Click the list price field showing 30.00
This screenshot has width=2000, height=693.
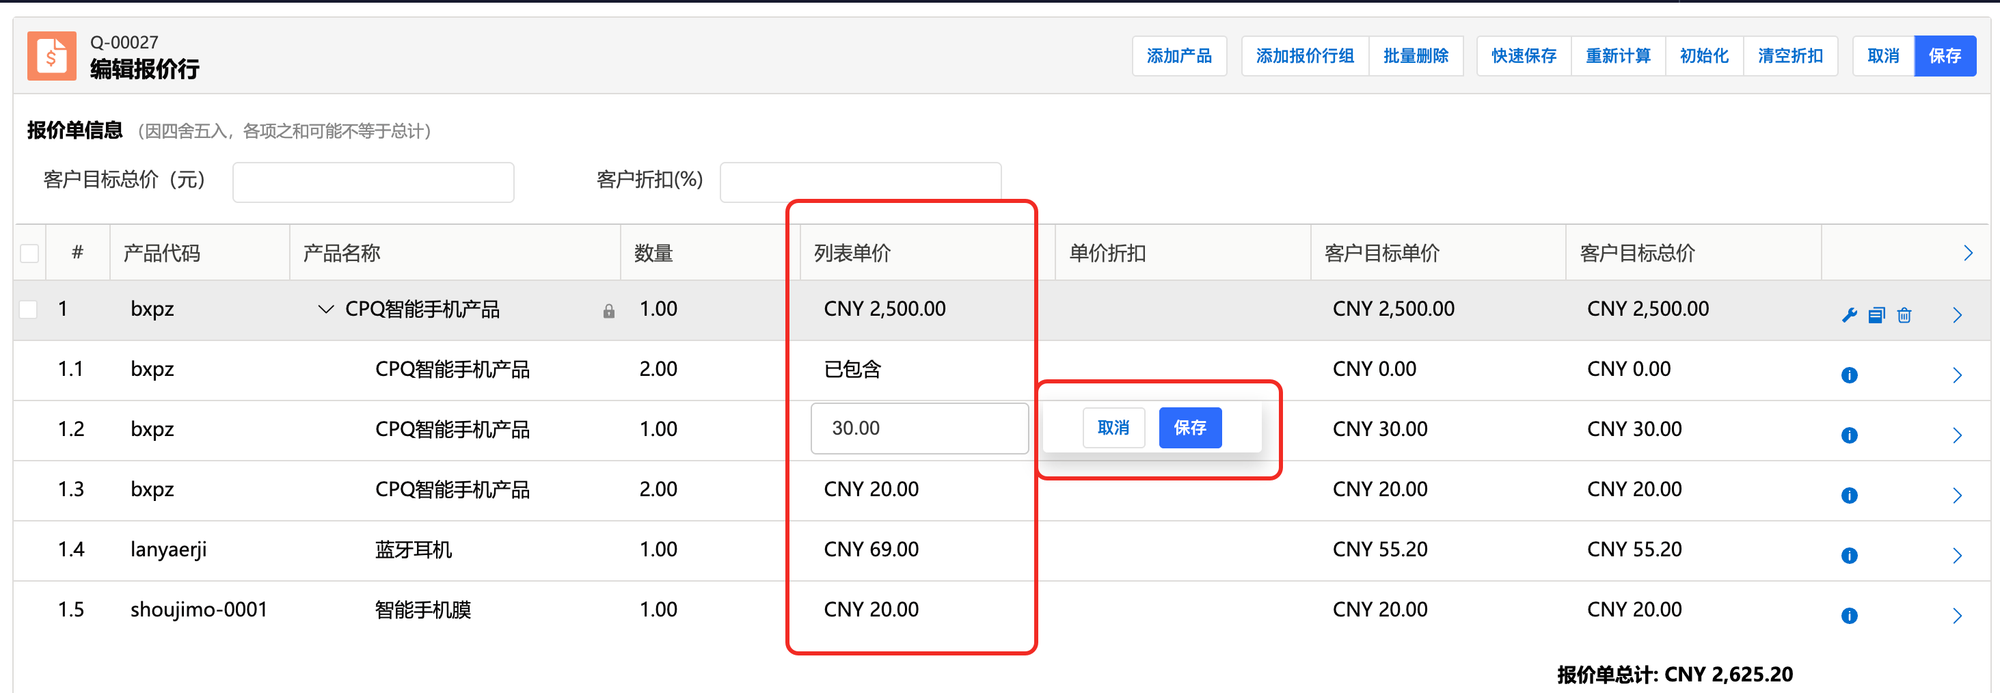pos(919,428)
